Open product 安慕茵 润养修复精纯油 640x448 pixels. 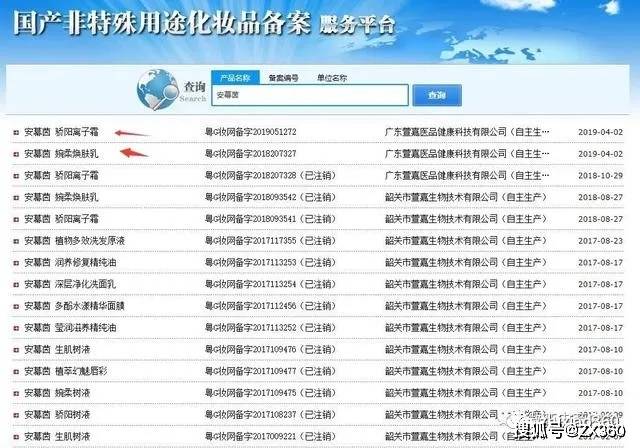pos(70,263)
